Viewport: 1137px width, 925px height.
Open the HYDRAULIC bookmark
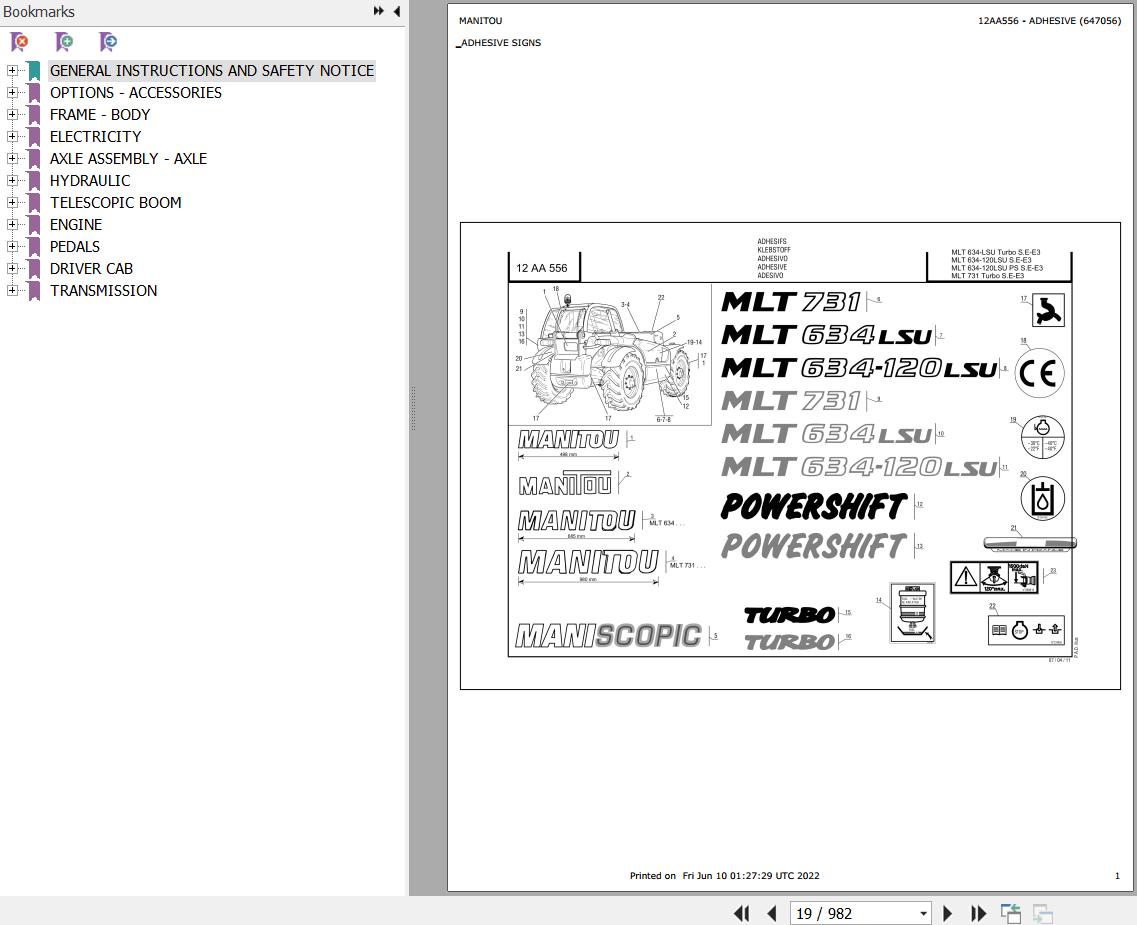90,181
